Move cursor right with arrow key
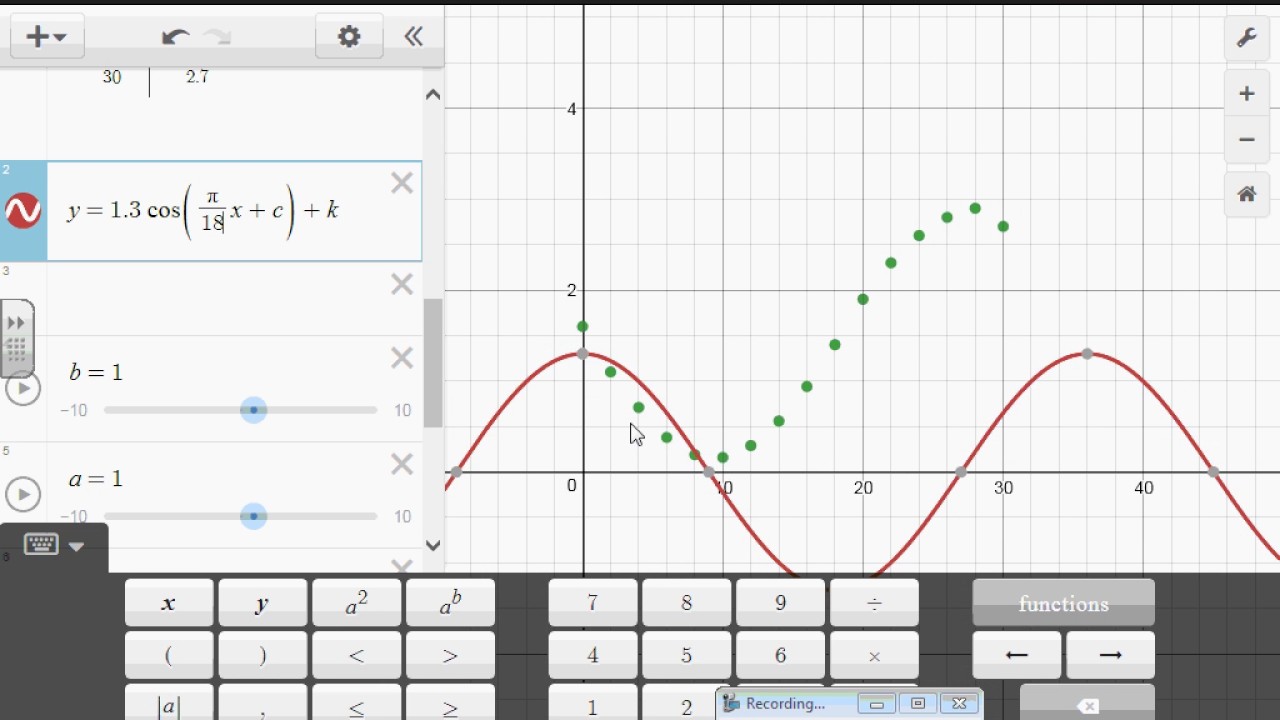Image resolution: width=1280 pixels, height=720 pixels. click(x=1110, y=655)
